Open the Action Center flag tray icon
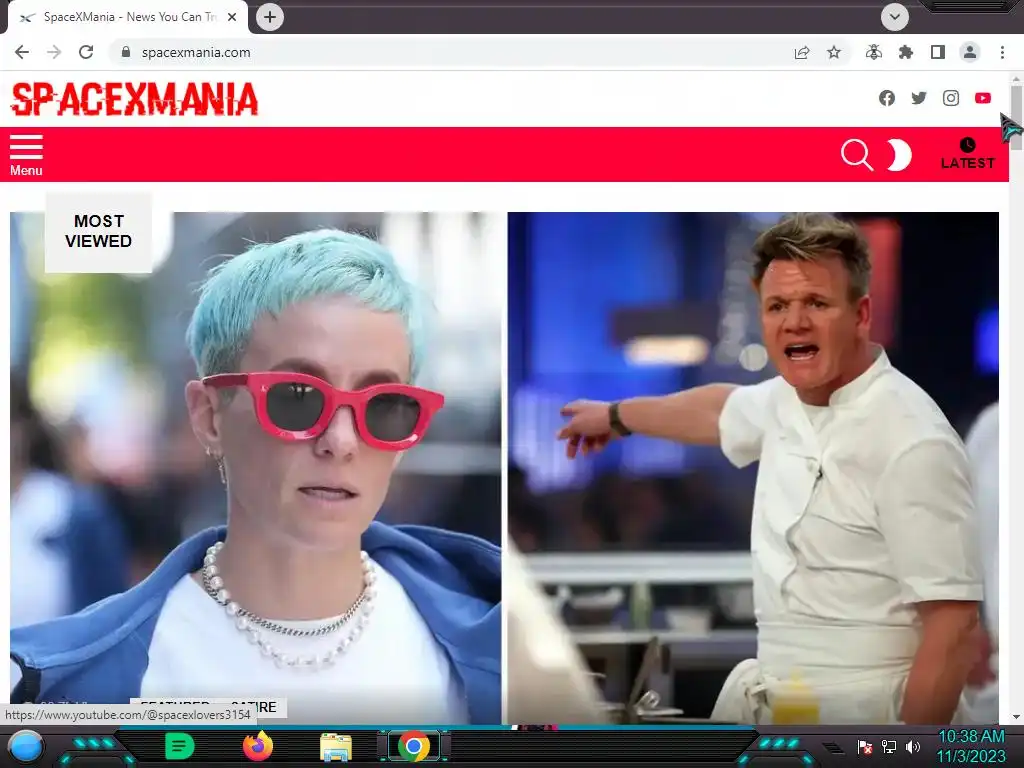 tap(865, 747)
